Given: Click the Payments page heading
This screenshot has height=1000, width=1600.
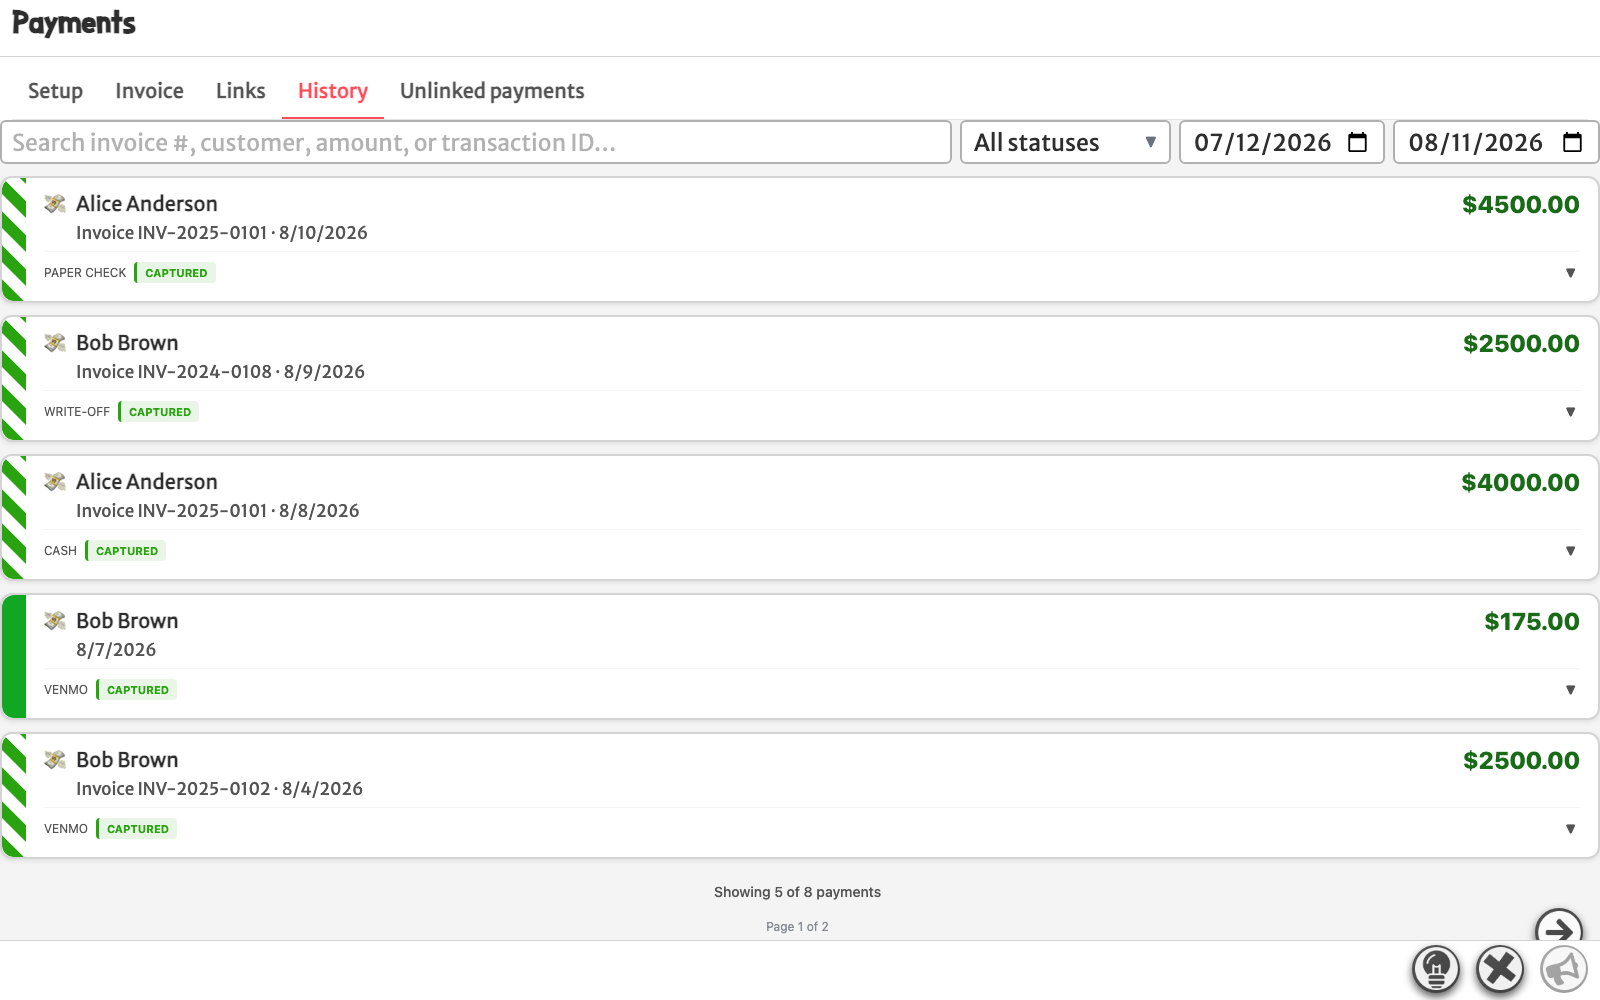Looking at the screenshot, I should coord(74,23).
